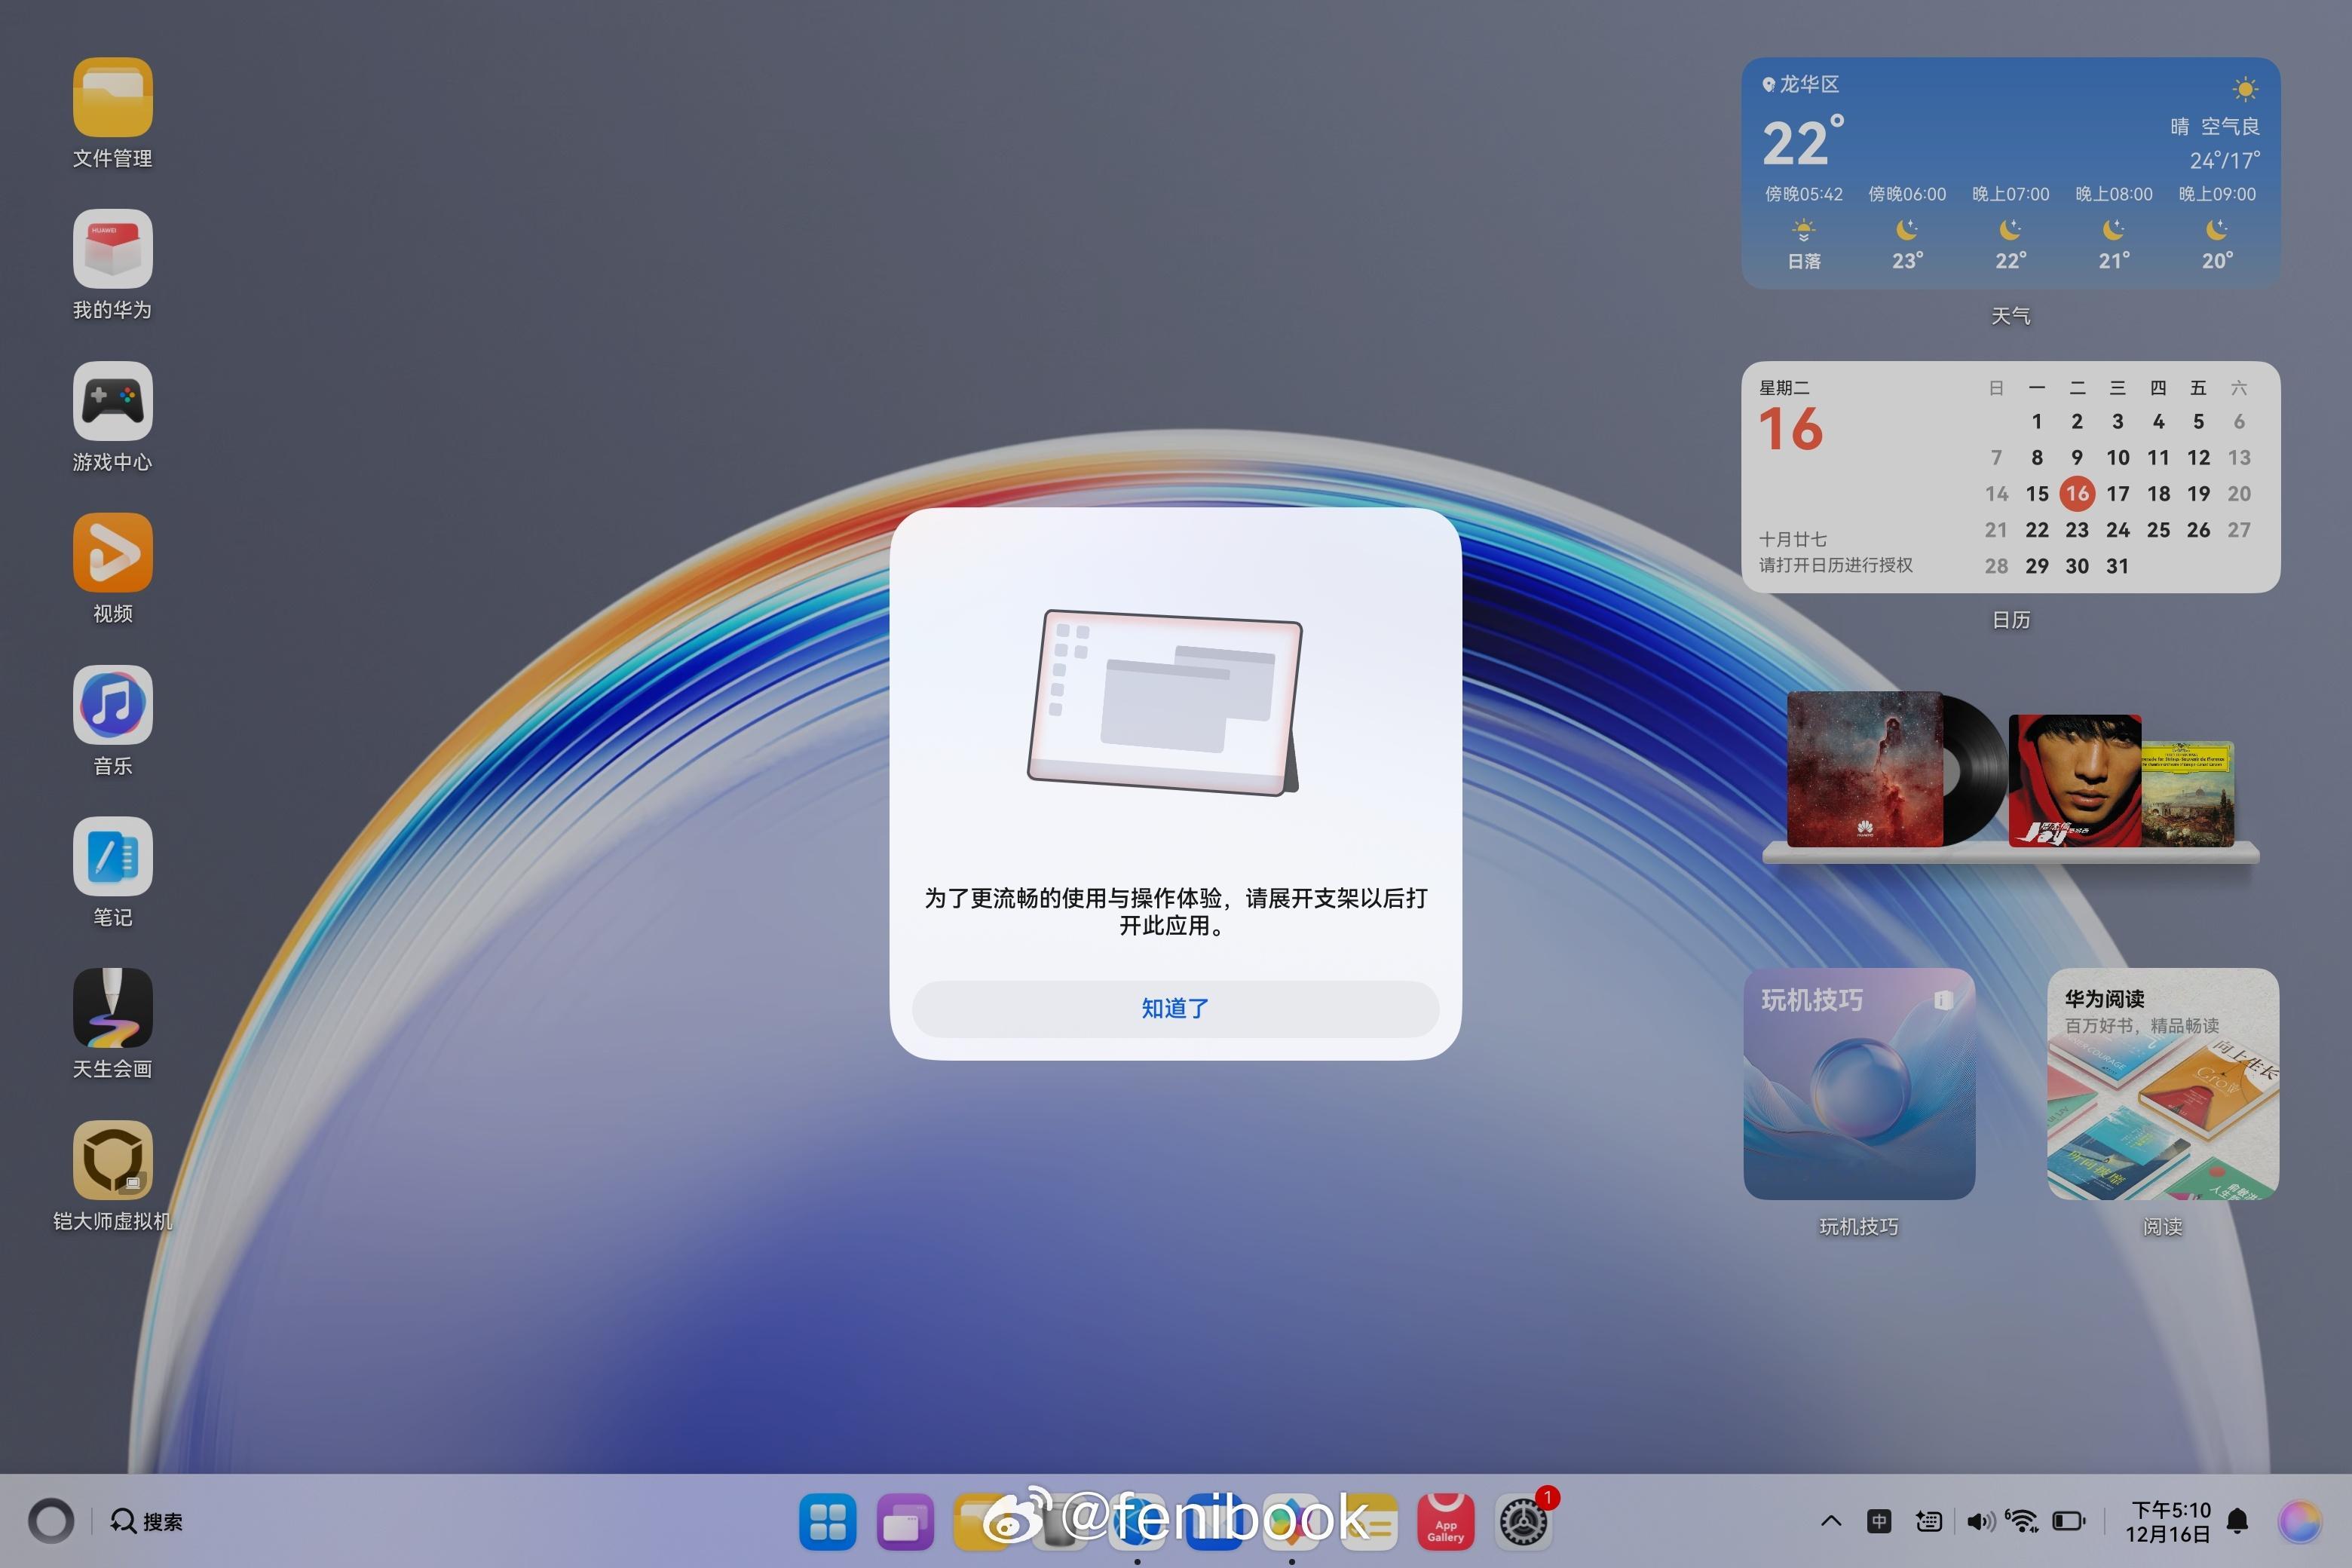Open the notification bell in taskbar
The height and width of the screenshot is (1568, 2352).
coord(2238,1522)
